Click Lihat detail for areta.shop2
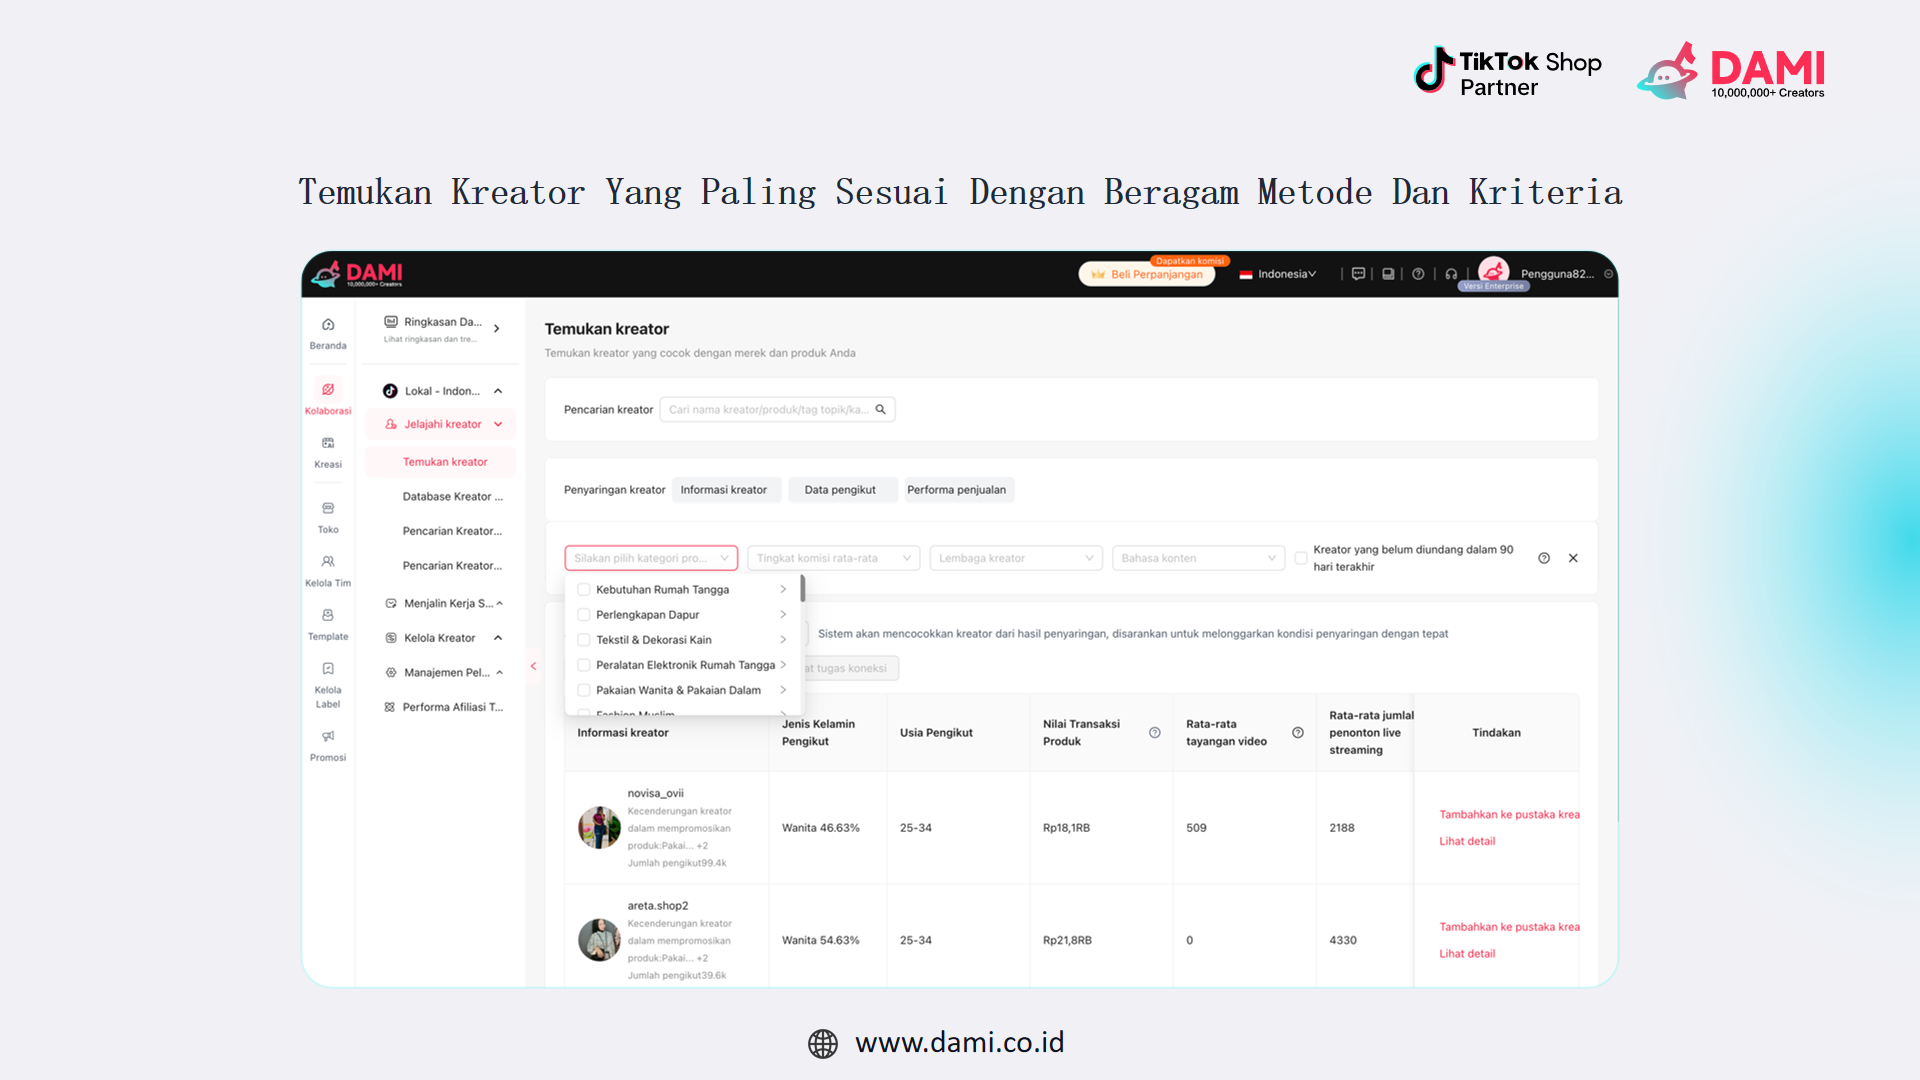The height and width of the screenshot is (1080, 1920). pyautogui.click(x=1467, y=954)
